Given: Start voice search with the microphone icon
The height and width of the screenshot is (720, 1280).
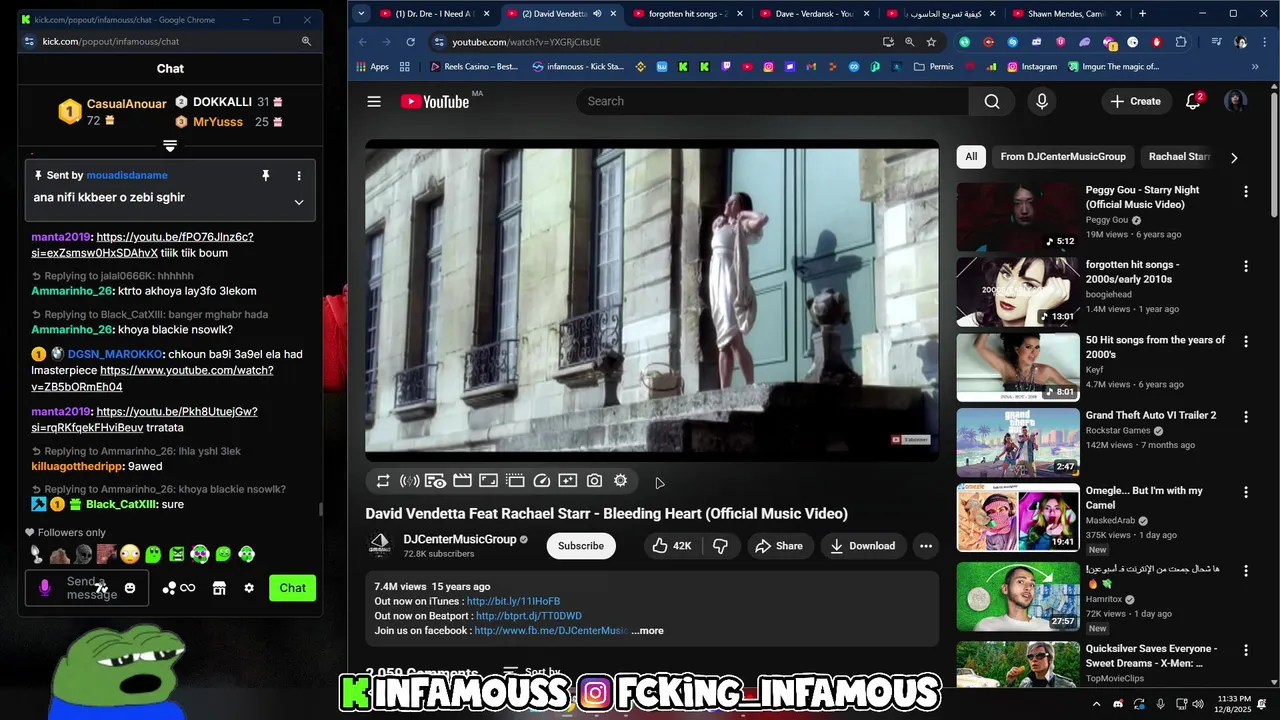Looking at the screenshot, I should (1042, 101).
